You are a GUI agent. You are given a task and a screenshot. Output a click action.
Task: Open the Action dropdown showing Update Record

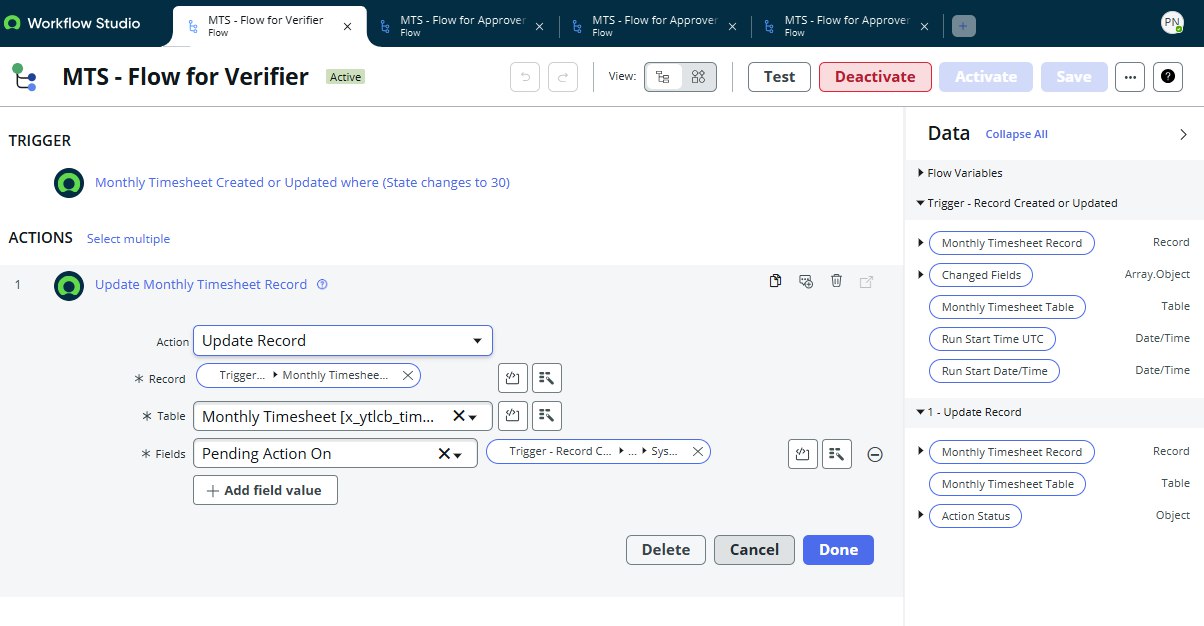(x=342, y=341)
